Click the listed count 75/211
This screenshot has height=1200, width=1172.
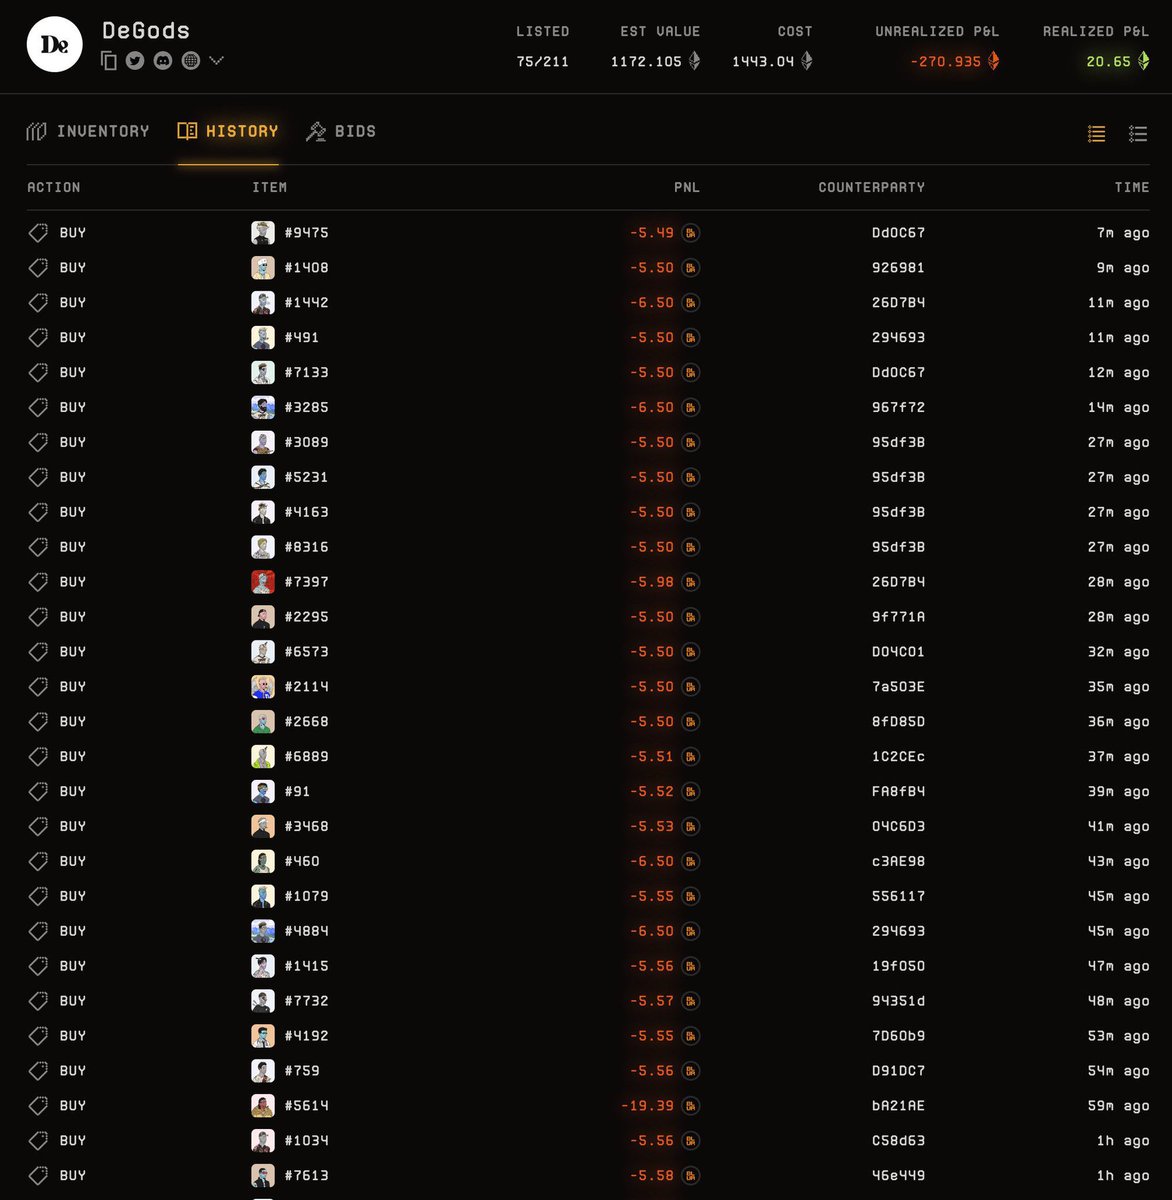[542, 62]
